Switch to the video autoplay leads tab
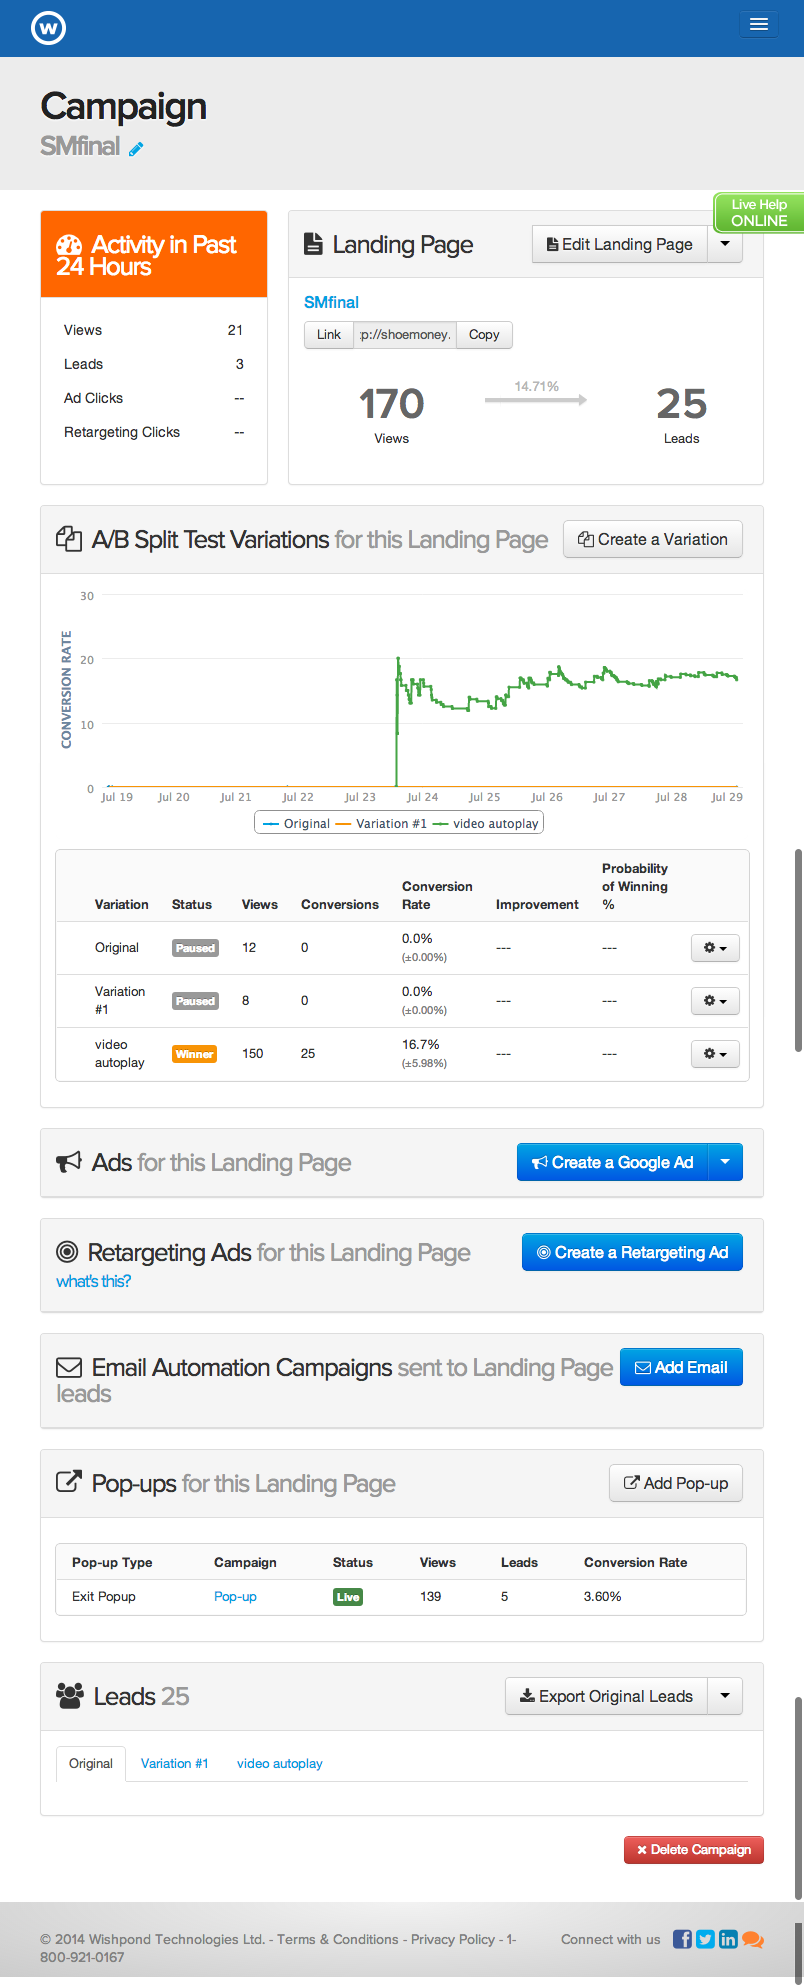 279,1763
